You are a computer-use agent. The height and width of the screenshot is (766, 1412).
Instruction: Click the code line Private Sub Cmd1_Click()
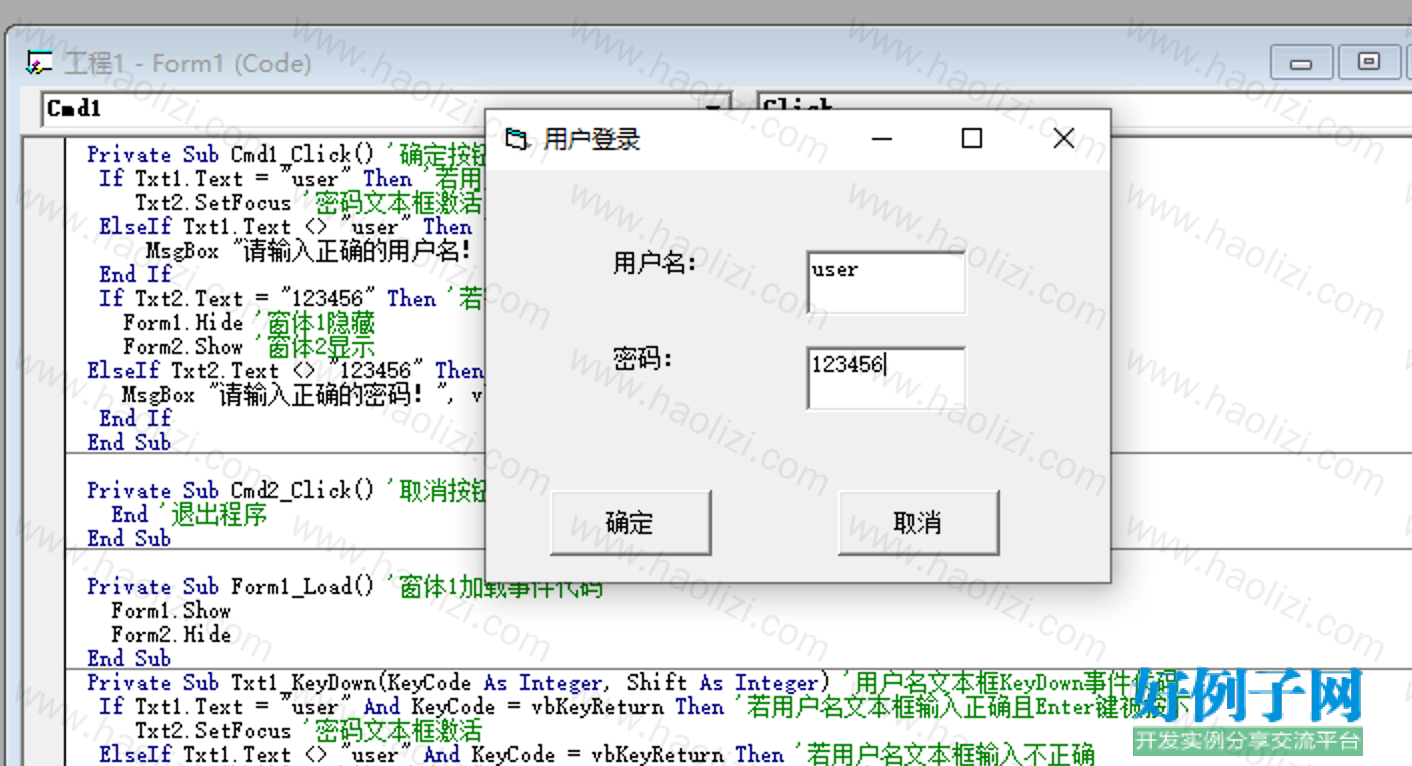tap(231, 155)
